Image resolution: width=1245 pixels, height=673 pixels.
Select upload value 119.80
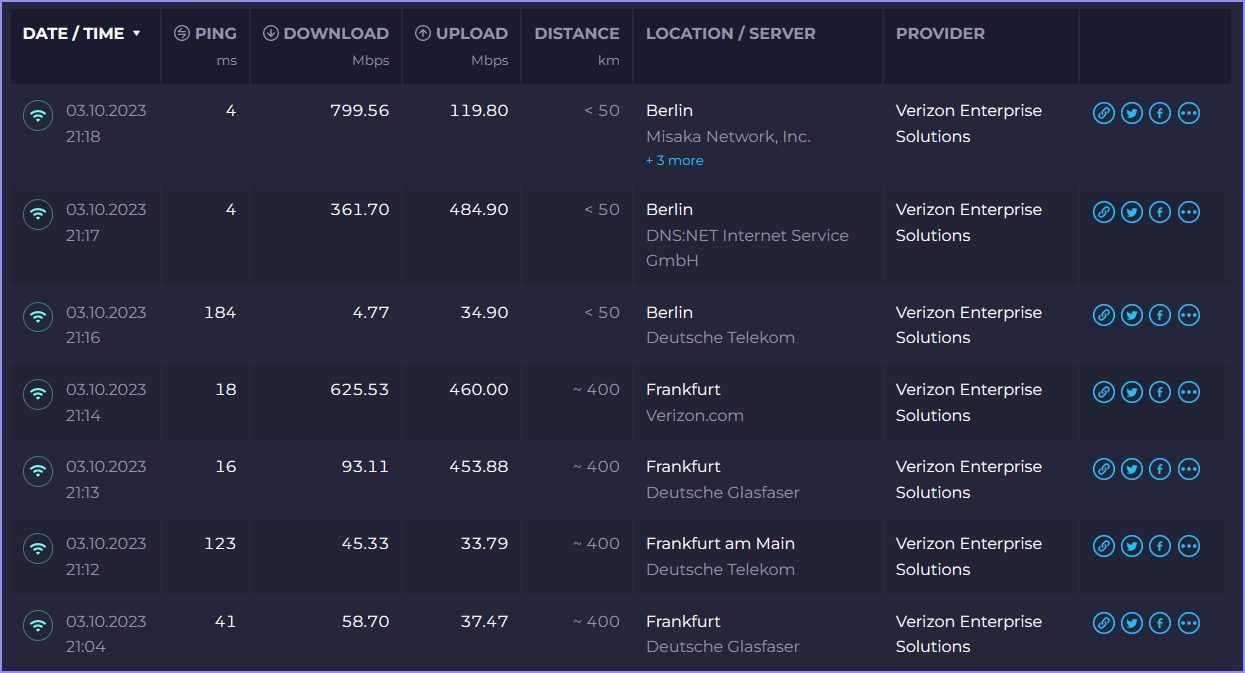pyautogui.click(x=479, y=110)
